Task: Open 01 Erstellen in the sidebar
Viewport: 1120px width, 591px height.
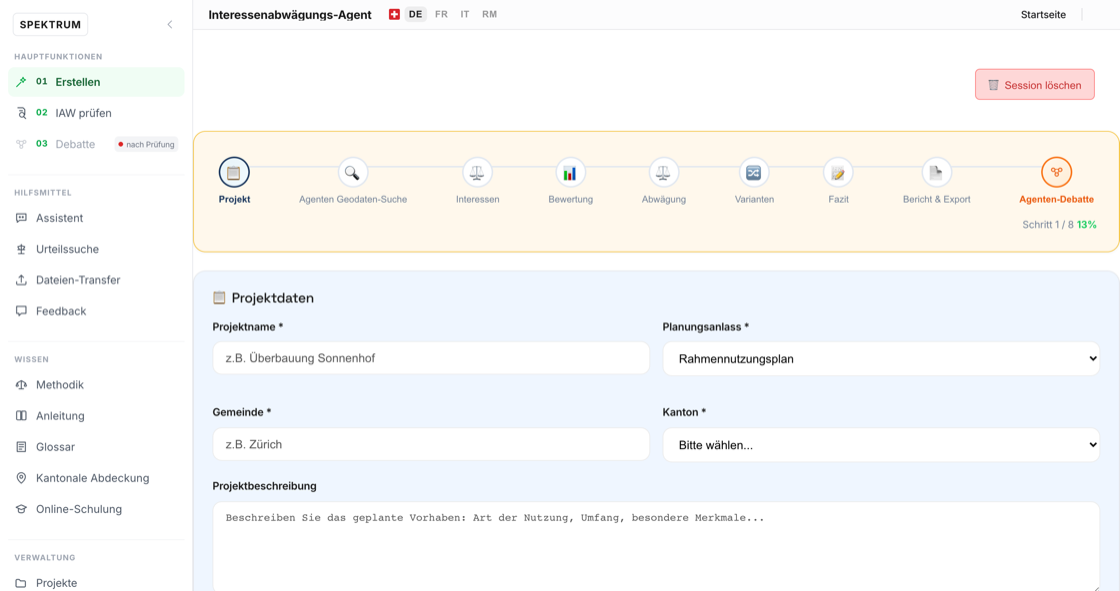Action: point(96,82)
